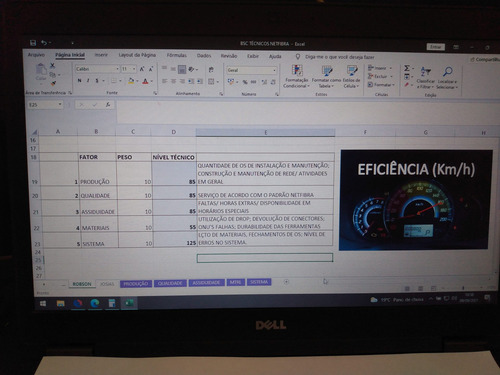Toggle bold (N) formatting
The height and width of the screenshot is (375, 500).
79,81
